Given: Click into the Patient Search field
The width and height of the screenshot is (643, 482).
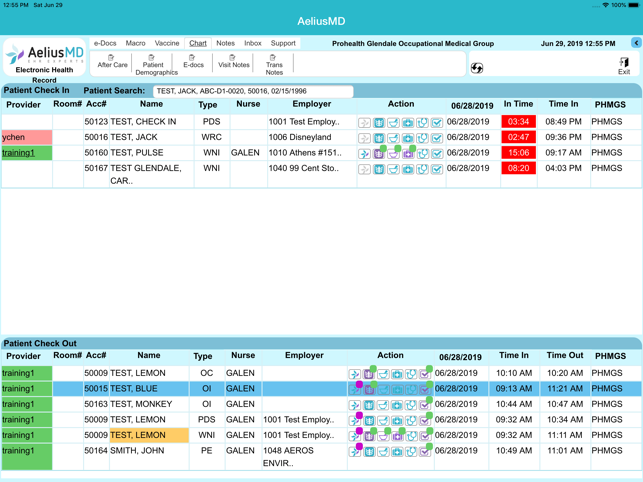Looking at the screenshot, I should tap(252, 91).
